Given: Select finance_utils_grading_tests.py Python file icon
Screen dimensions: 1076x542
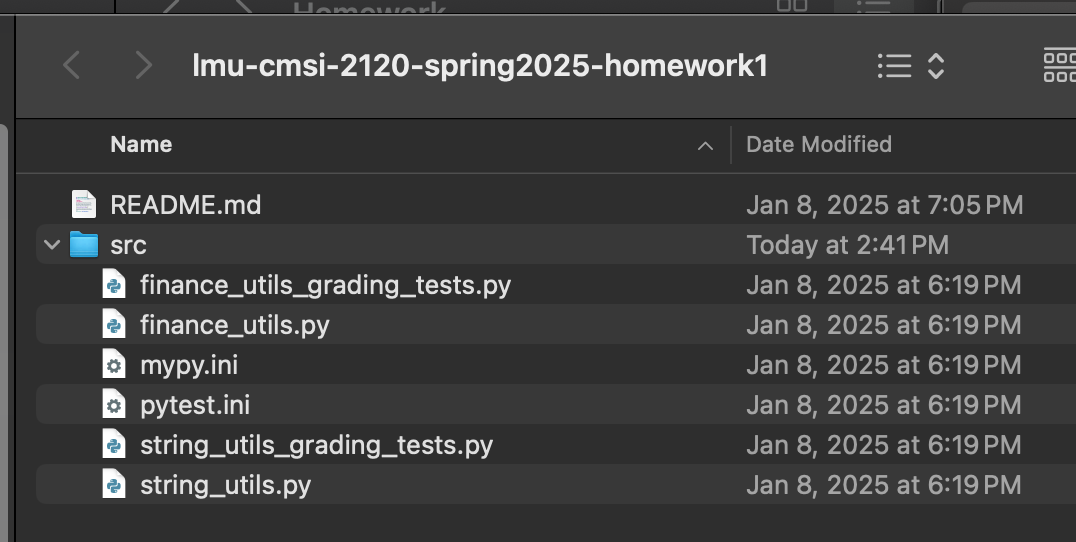Looking at the screenshot, I should (114, 284).
